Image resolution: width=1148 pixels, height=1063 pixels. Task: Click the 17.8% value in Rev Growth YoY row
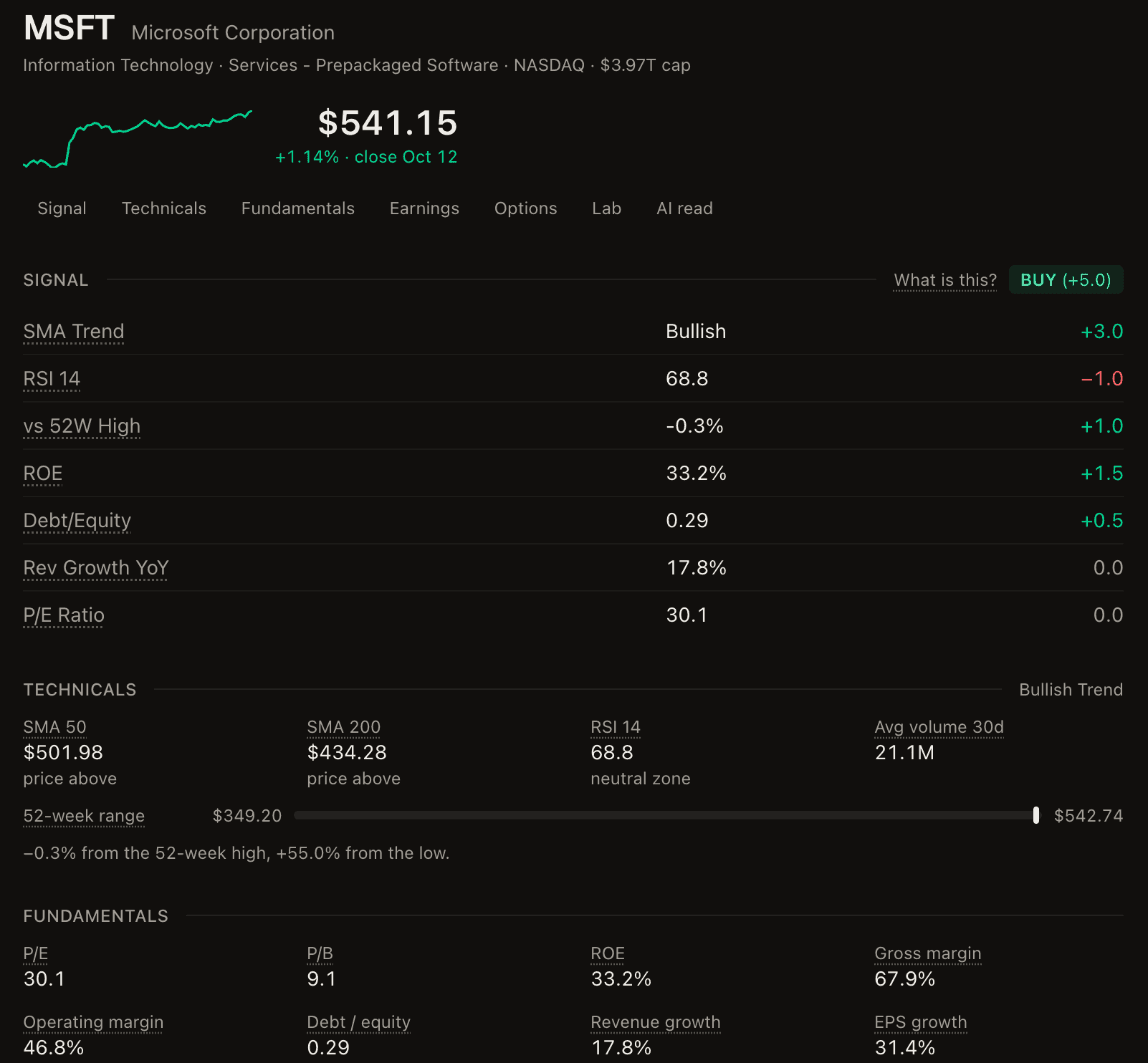(696, 568)
